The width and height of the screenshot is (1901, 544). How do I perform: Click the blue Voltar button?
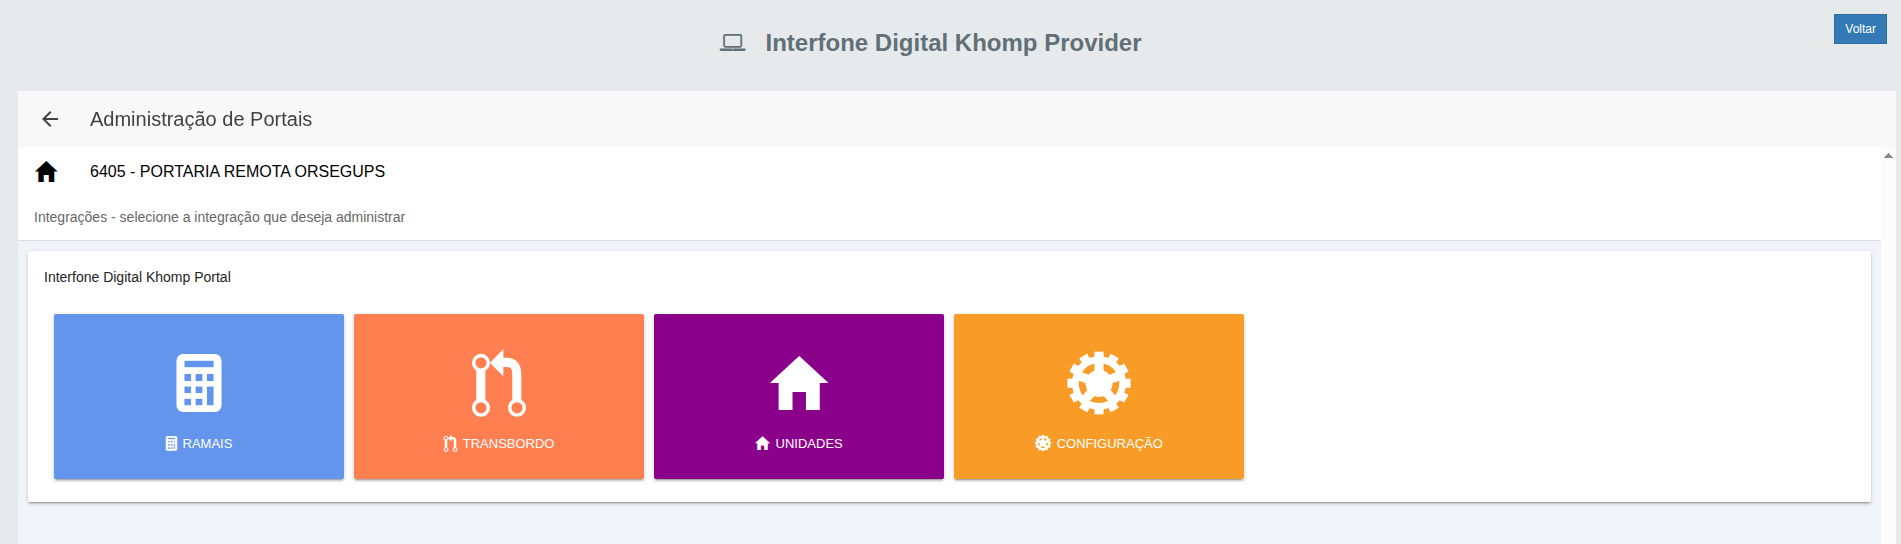pyautogui.click(x=1860, y=29)
